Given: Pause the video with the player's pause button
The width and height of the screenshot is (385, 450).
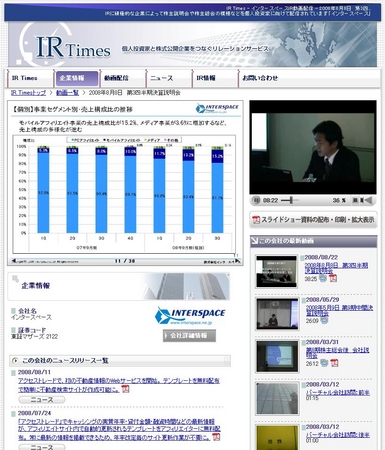Looking at the screenshot, I should coord(256,200).
